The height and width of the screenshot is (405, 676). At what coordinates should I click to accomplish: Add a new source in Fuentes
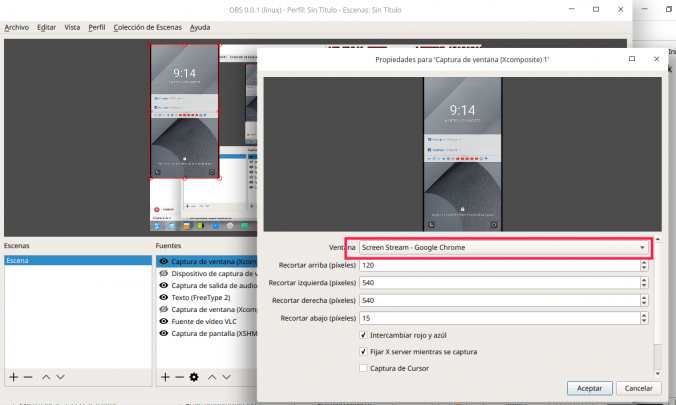[x=165, y=377]
